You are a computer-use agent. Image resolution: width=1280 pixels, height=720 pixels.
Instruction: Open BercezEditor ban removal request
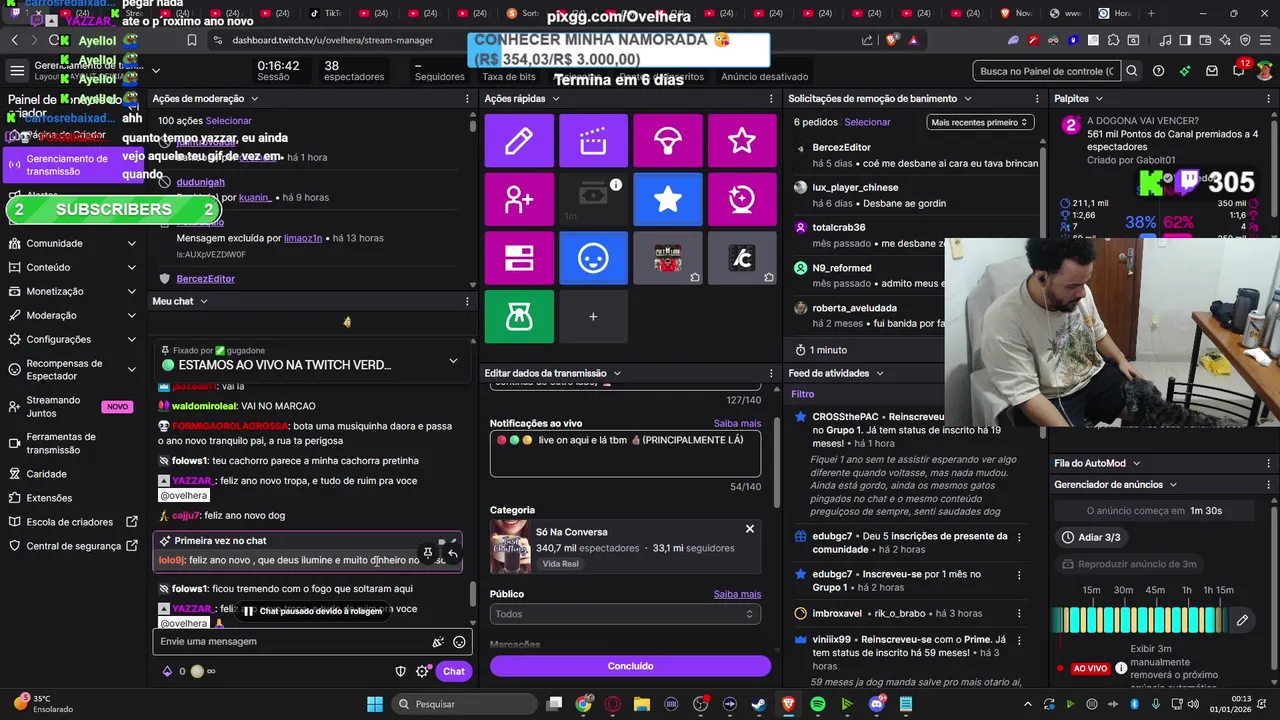[x=915, y=155]
